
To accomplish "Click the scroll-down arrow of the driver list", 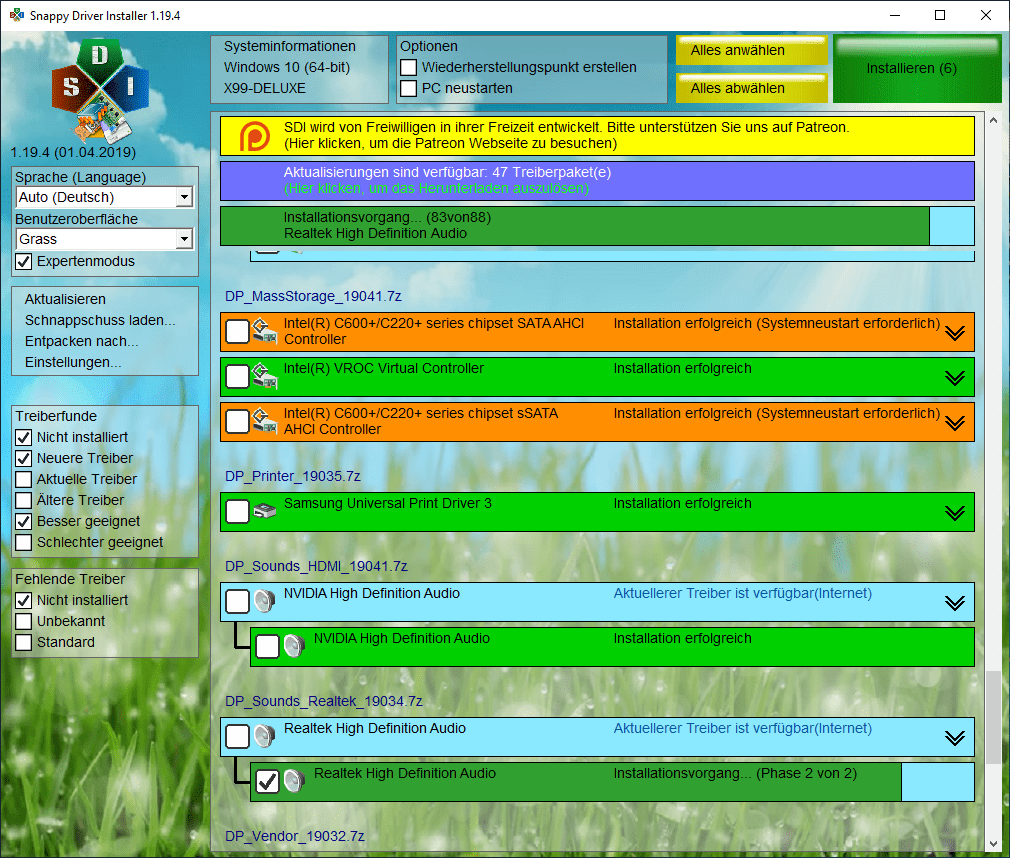I will (993, 842).
